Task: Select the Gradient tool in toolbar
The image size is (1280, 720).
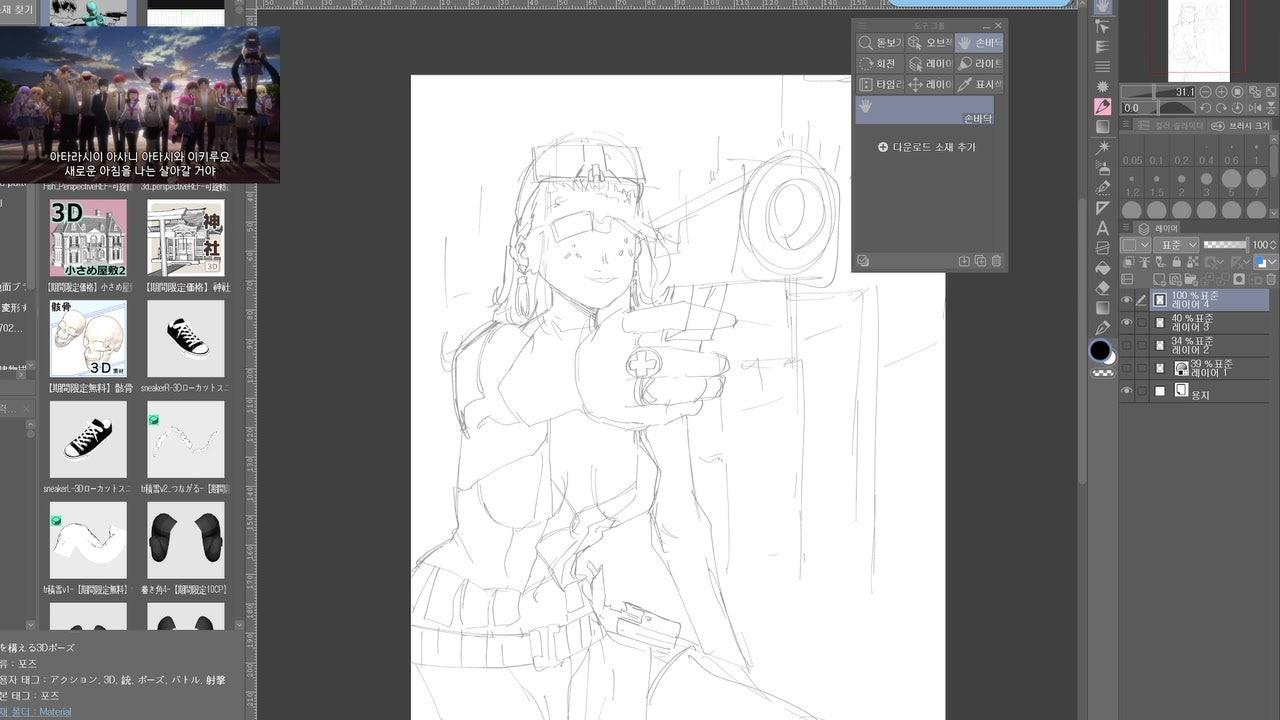Action: pyautogui.click(x=1103, y=308)
